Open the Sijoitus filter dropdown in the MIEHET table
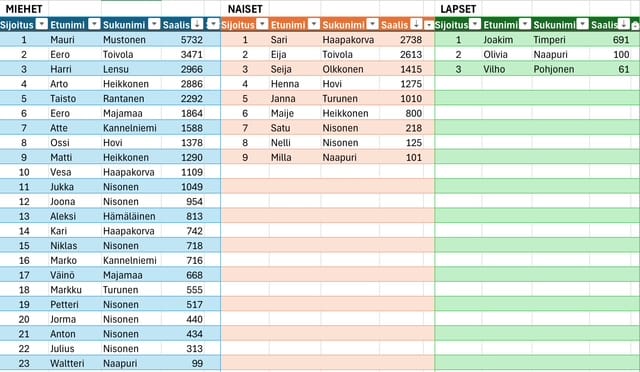Image resolution: width=640 pixels, height=372 pixels. point(42,24)
